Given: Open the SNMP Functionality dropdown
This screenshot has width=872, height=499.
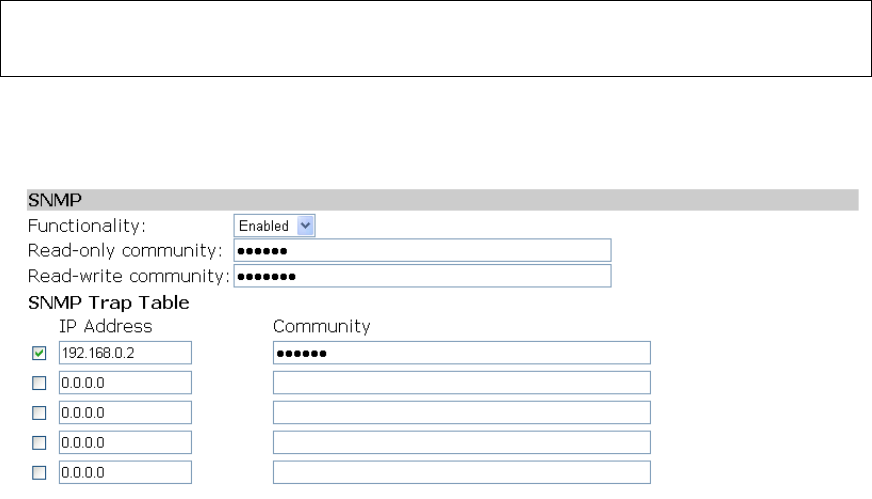Looking at the screenshot, I should pyautogui.click(x=274, y=226).
